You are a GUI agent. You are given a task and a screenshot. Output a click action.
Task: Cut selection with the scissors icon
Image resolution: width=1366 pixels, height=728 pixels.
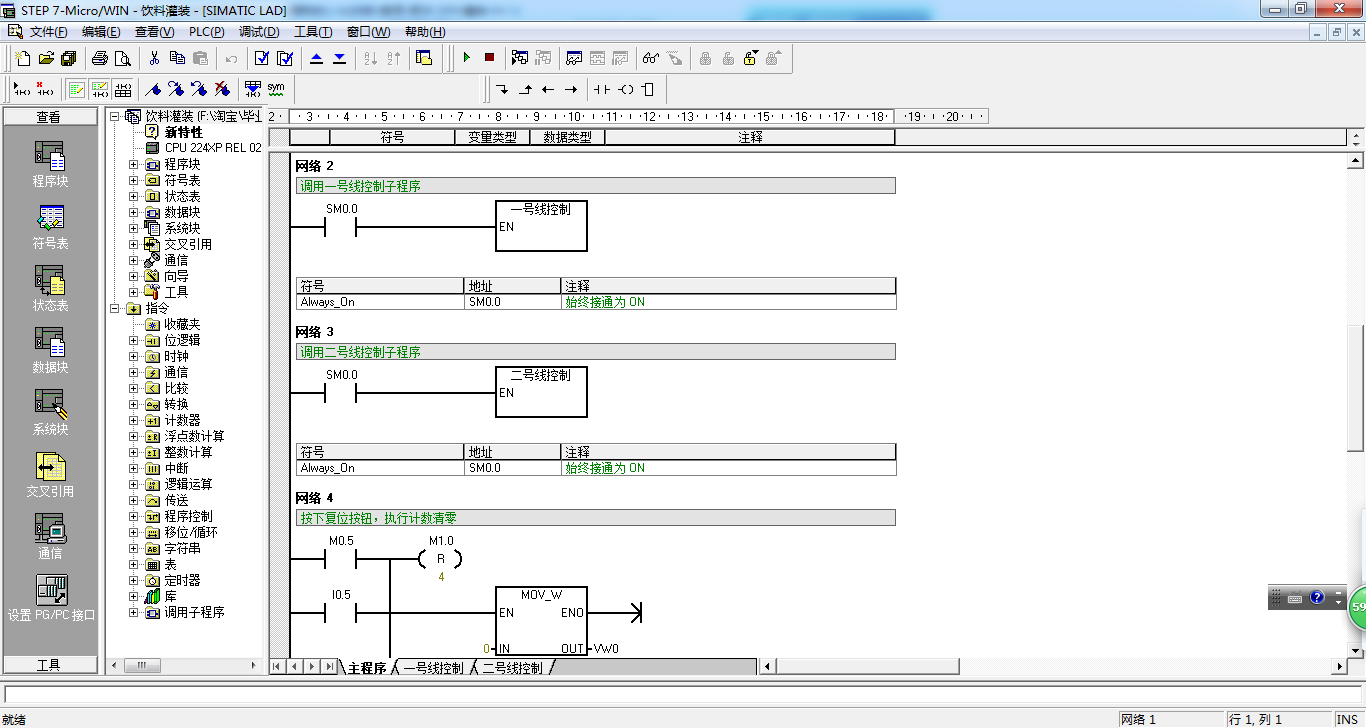pyautogui.click(x=154, y=58)
